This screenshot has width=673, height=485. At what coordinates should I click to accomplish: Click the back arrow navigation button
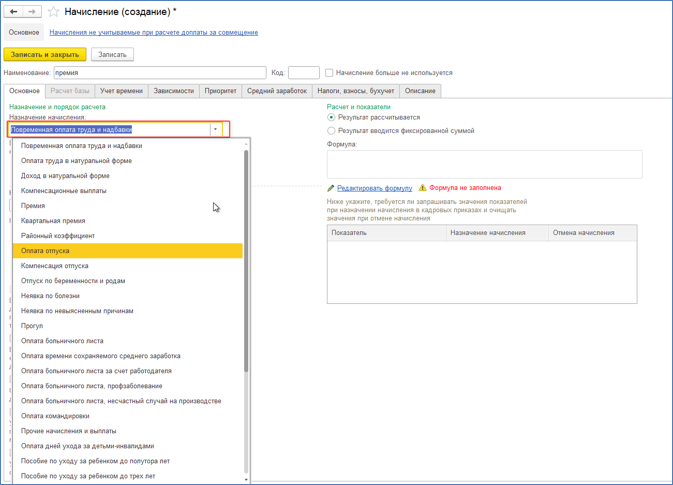pyautogui.click(x=13, y=12)
